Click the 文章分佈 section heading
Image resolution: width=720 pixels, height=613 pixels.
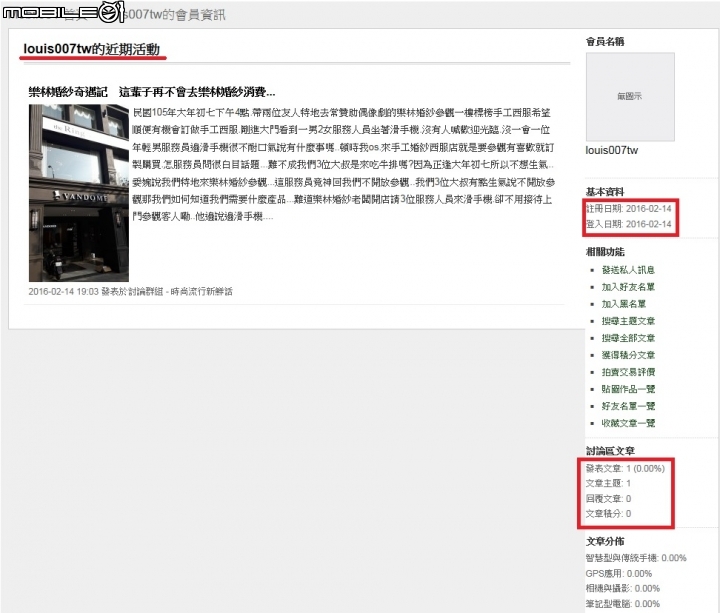tap(604, 541)
